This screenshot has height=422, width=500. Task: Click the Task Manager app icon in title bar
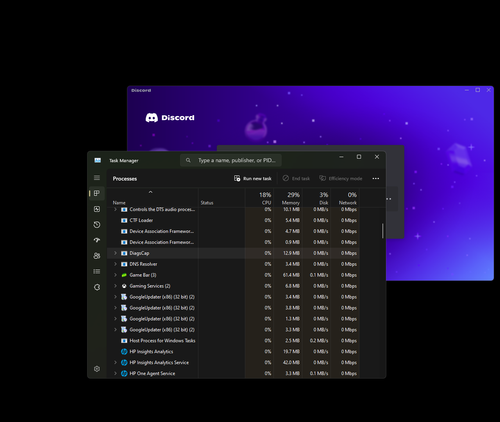tap(97, 160)
